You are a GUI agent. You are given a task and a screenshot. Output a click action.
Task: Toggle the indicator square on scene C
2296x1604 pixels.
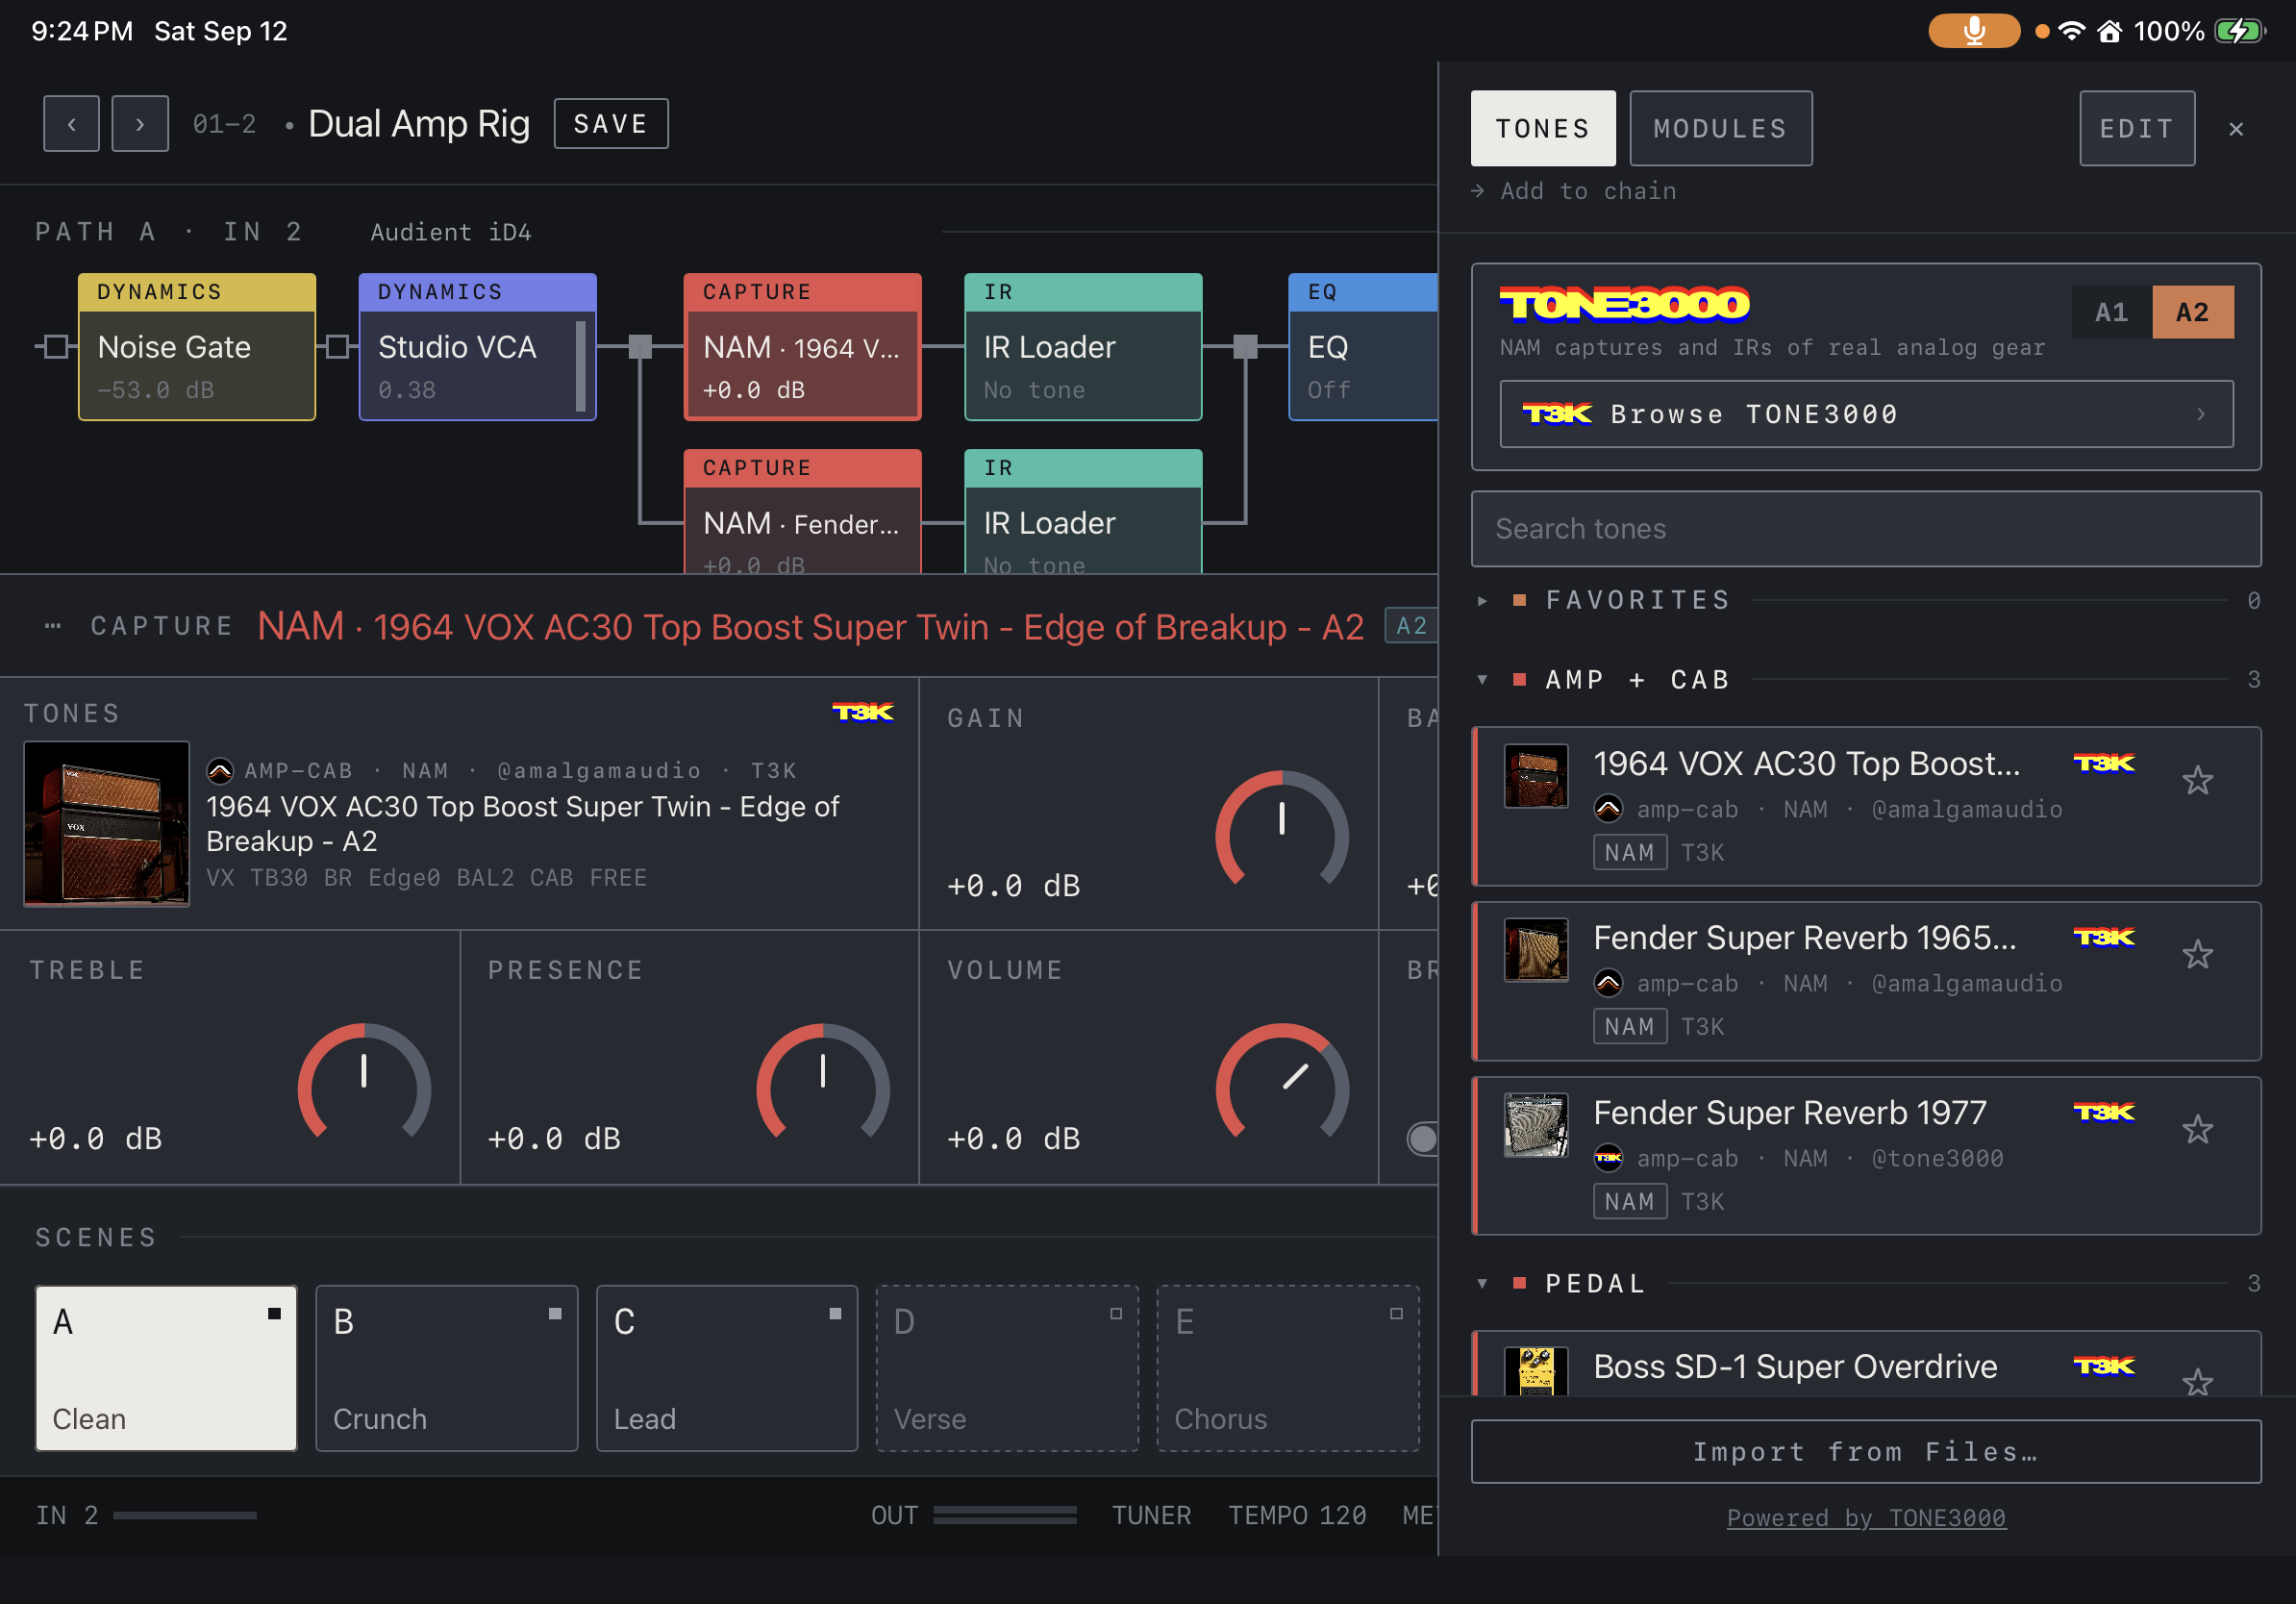coord(835,1314)
